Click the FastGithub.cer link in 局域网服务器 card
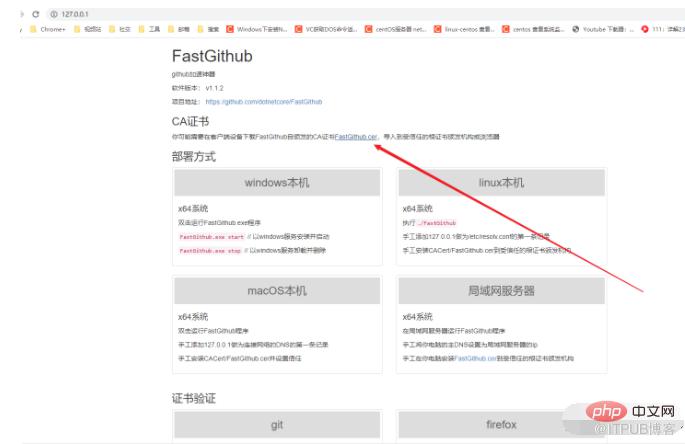 [476, 358]
